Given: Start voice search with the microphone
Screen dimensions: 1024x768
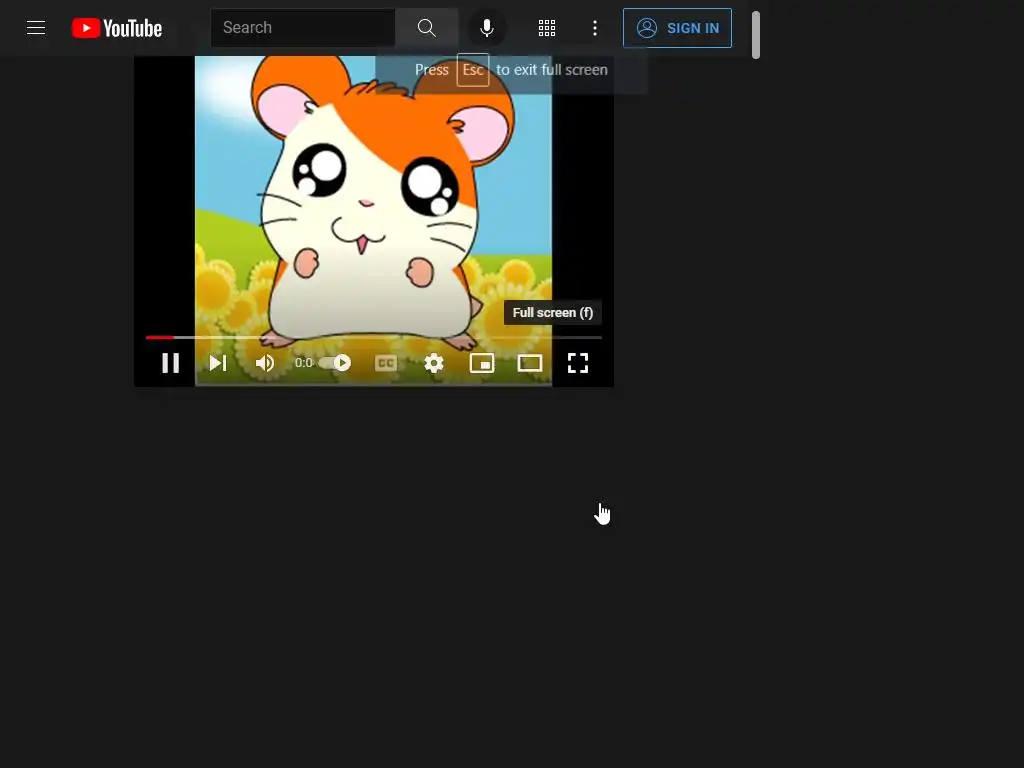Looking at the screenshot, I should click(487, 27).
